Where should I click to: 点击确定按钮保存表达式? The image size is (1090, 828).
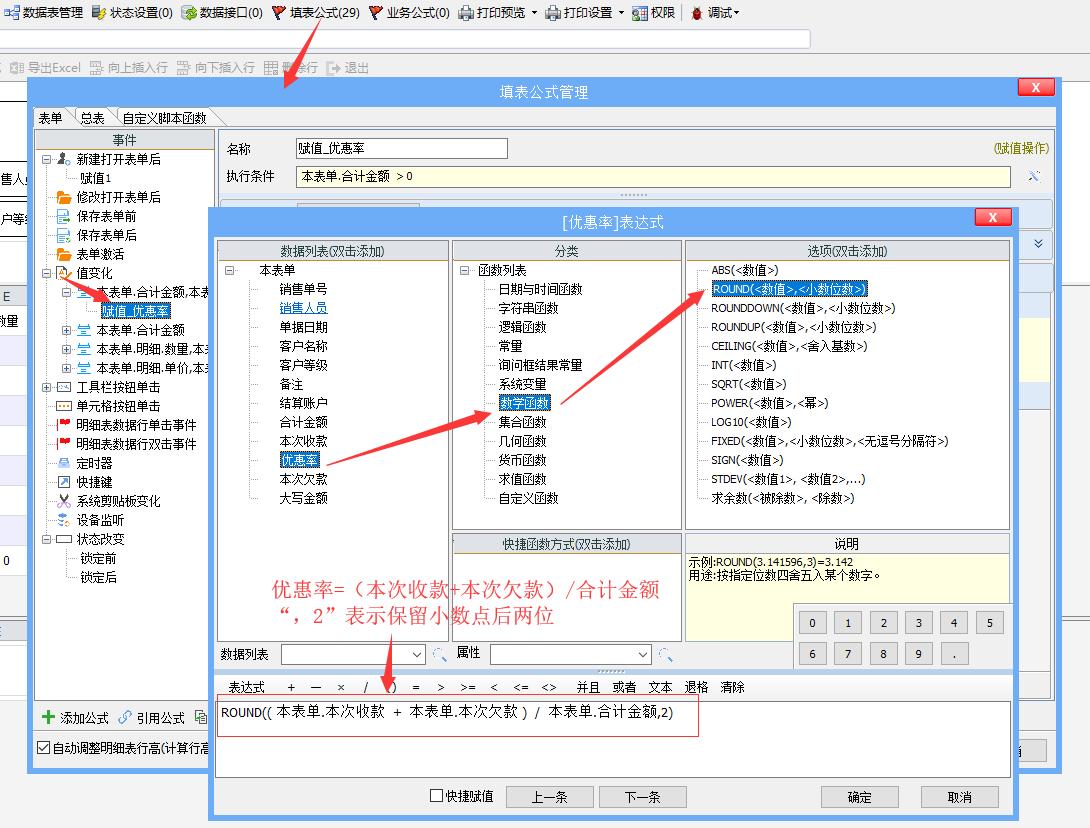click(x=860, y=797)
